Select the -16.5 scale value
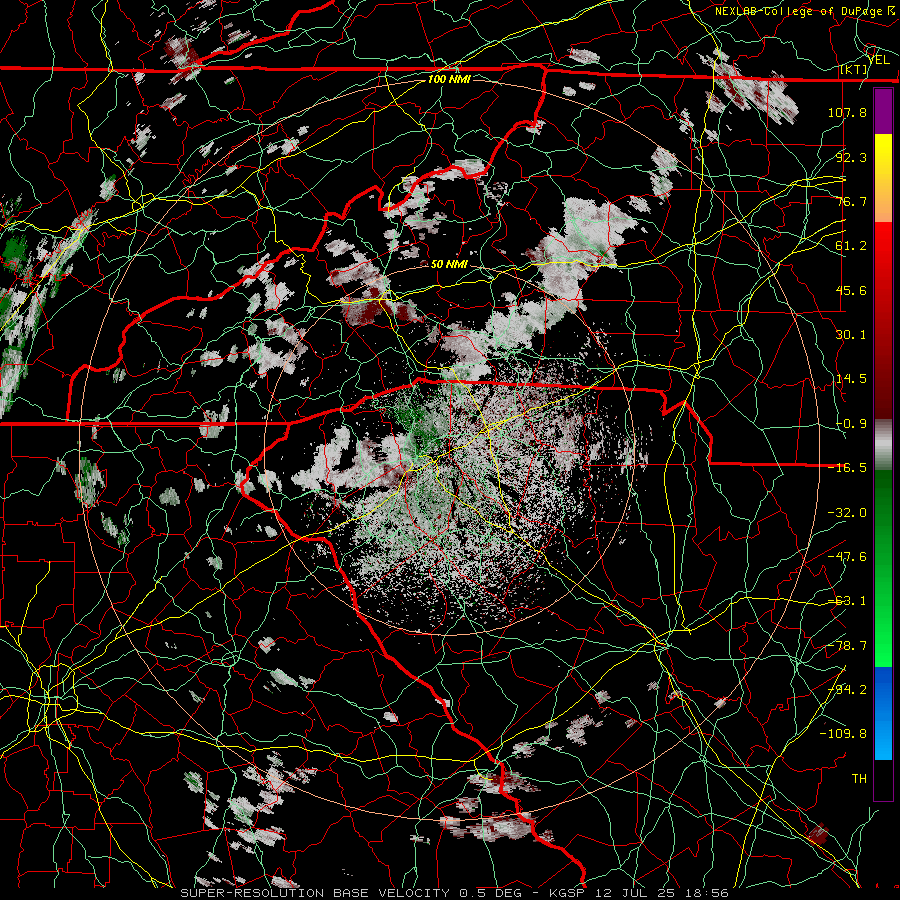Image resolution: width=900 pixels, height=900 pixels. coord(847,468)
